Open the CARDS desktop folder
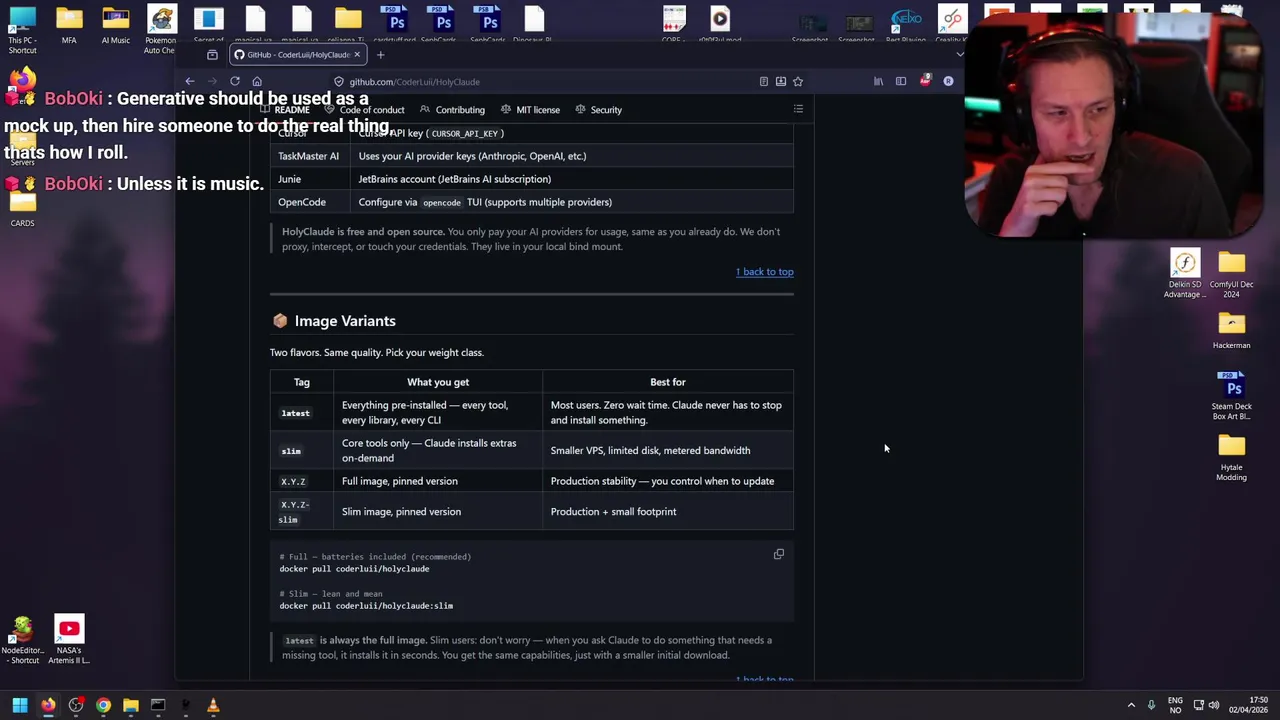 [22, 209]
